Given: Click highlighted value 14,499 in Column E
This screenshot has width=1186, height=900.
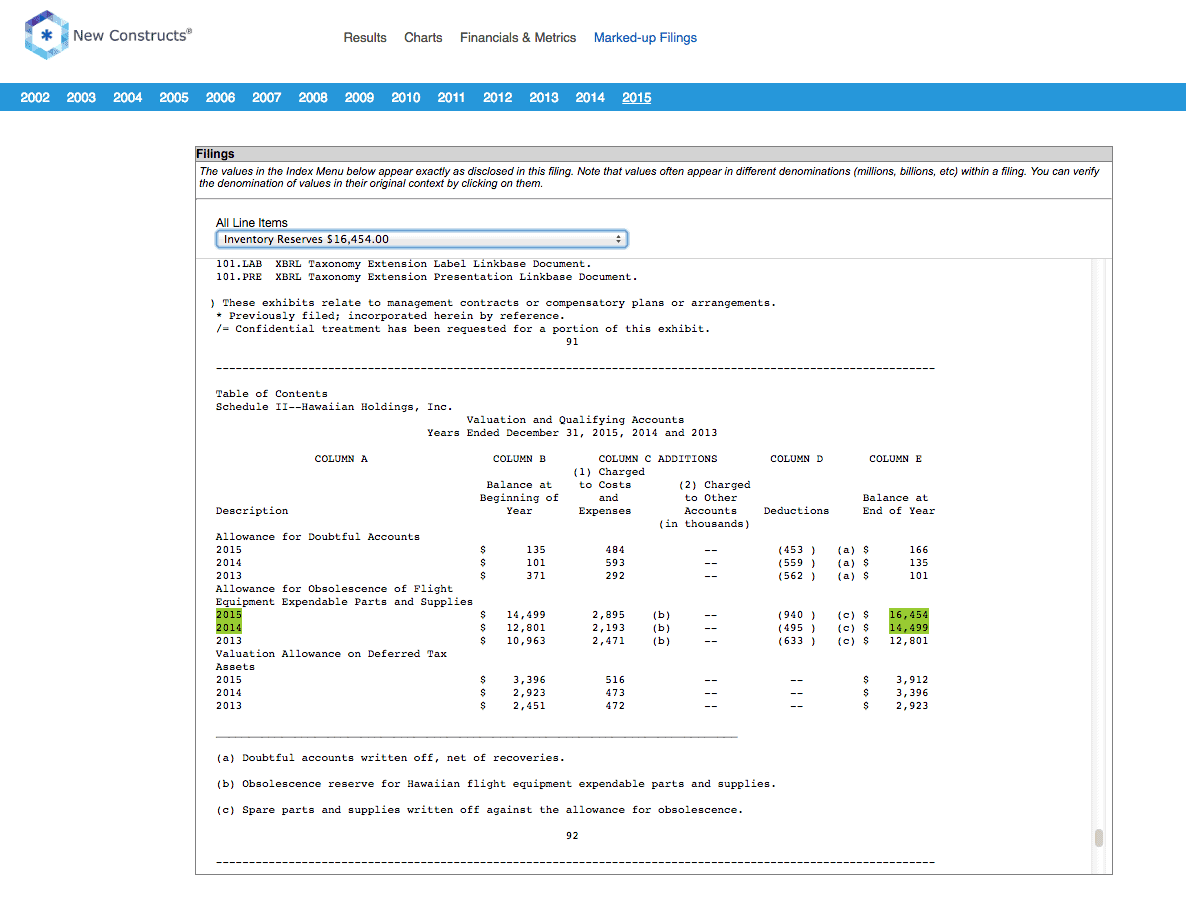Looking at the screenshot, I should [908, 628].
